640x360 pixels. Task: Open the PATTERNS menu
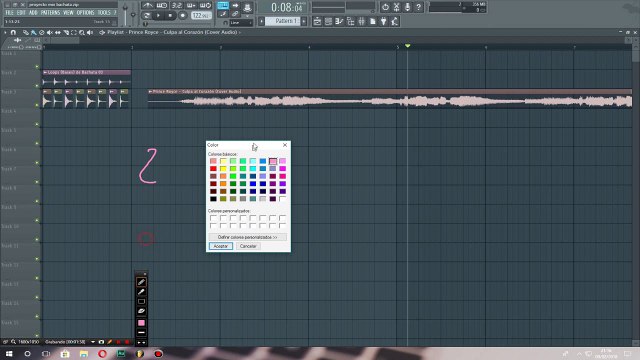50,13
